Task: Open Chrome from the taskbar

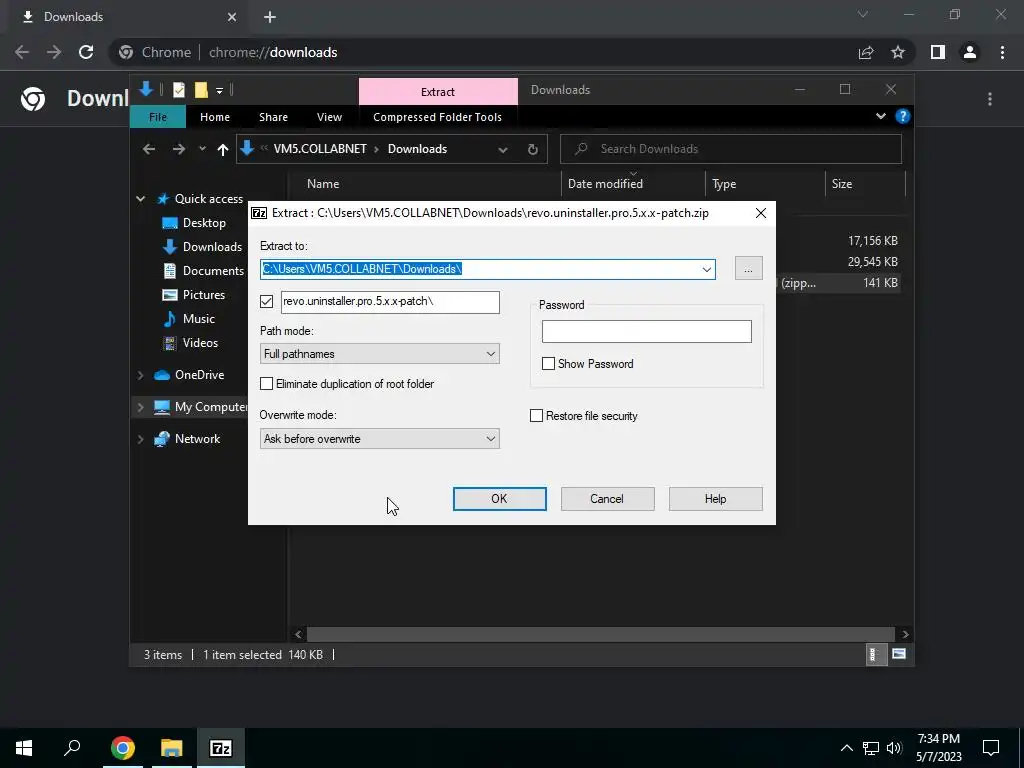Action: (x=123, y=748)
